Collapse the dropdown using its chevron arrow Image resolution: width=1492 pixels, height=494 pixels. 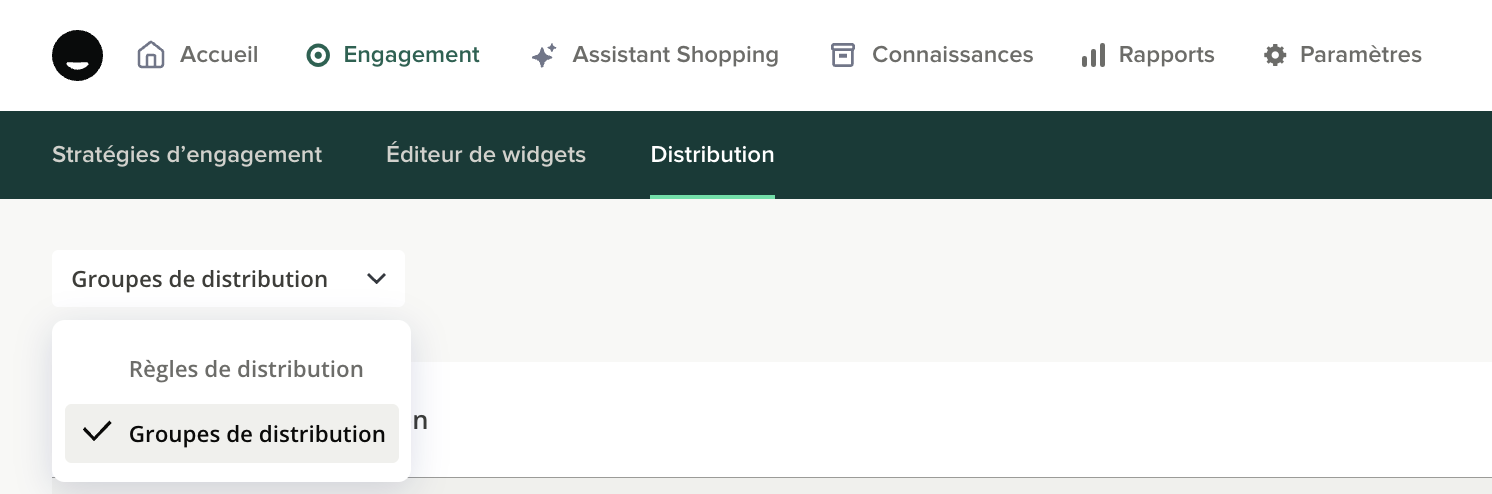[x=376, y=279]
